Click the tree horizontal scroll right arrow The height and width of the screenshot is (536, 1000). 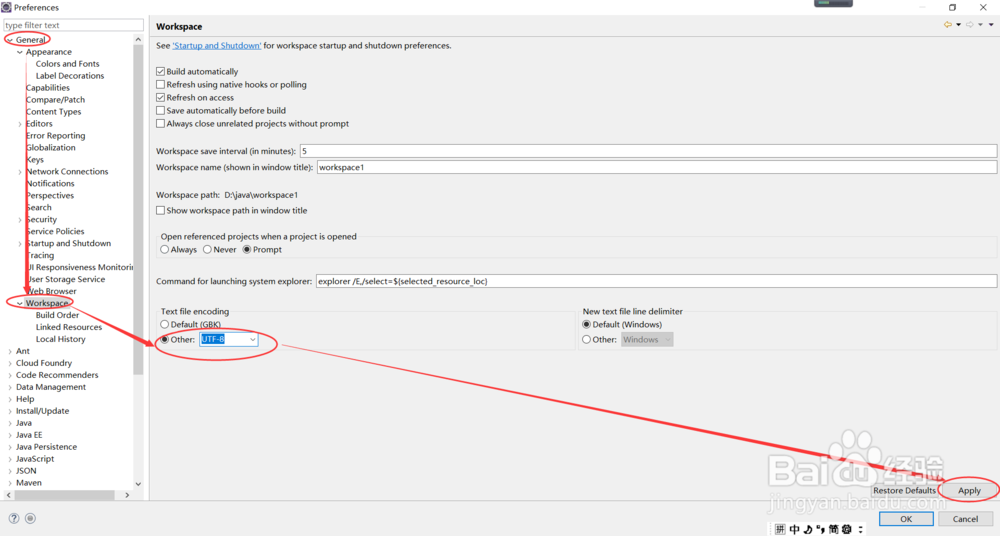tap(127, 495)
